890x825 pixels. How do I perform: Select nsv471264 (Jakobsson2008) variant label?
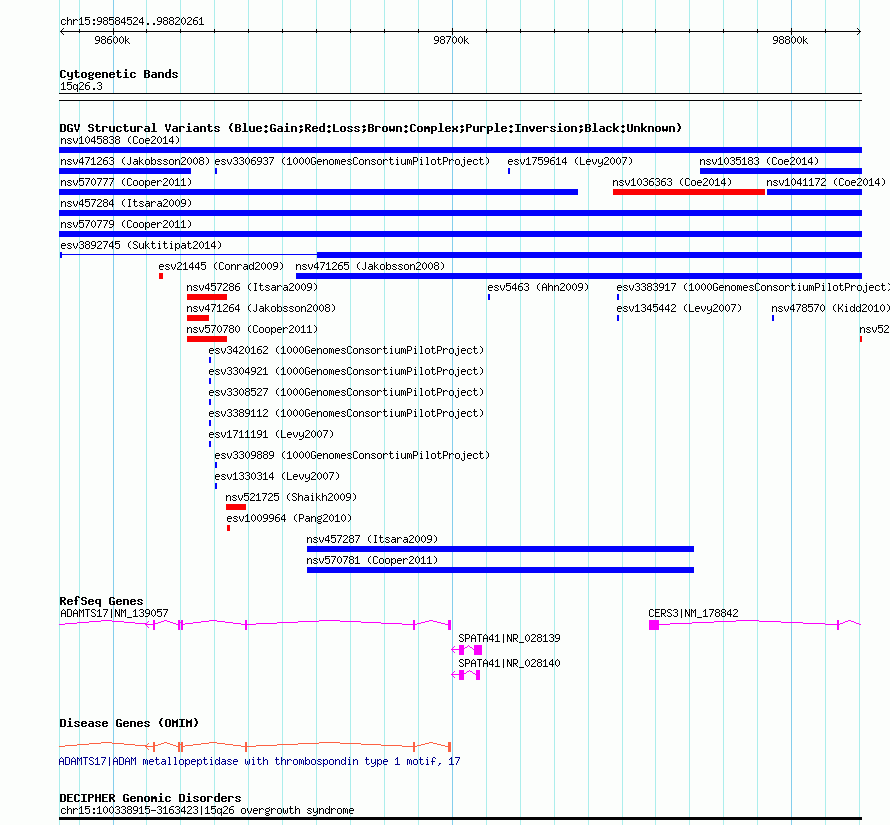click(261, 308)
